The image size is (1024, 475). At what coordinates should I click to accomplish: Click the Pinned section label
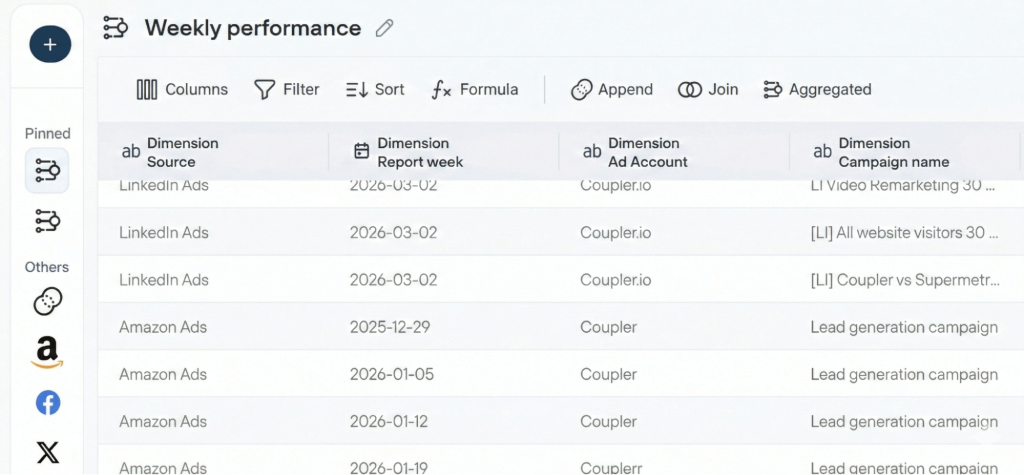(47, 133)
